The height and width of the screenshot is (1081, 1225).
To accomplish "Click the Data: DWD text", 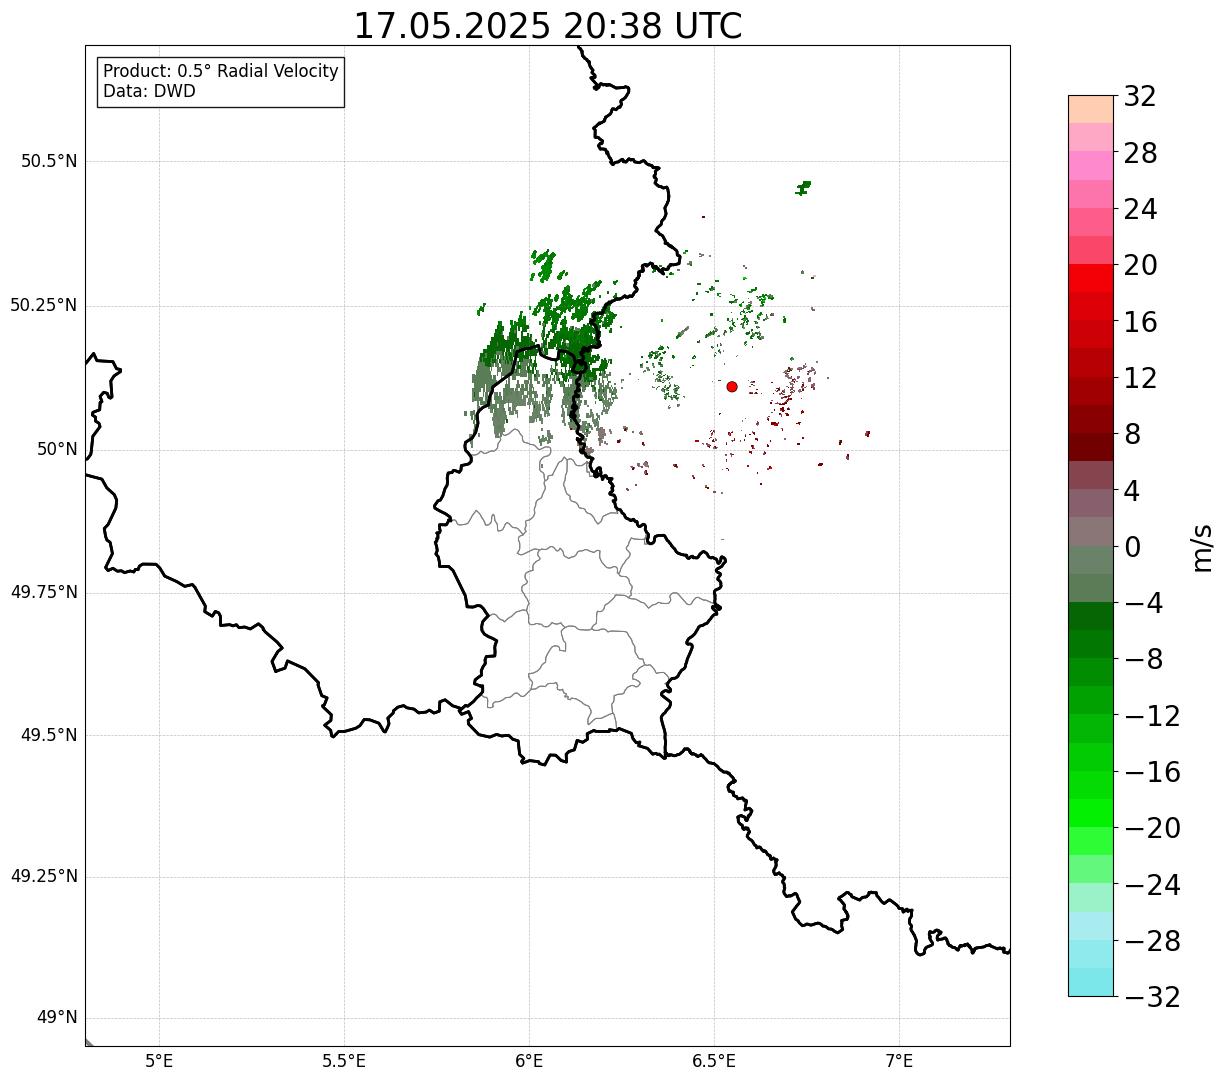I will (149, 91).
